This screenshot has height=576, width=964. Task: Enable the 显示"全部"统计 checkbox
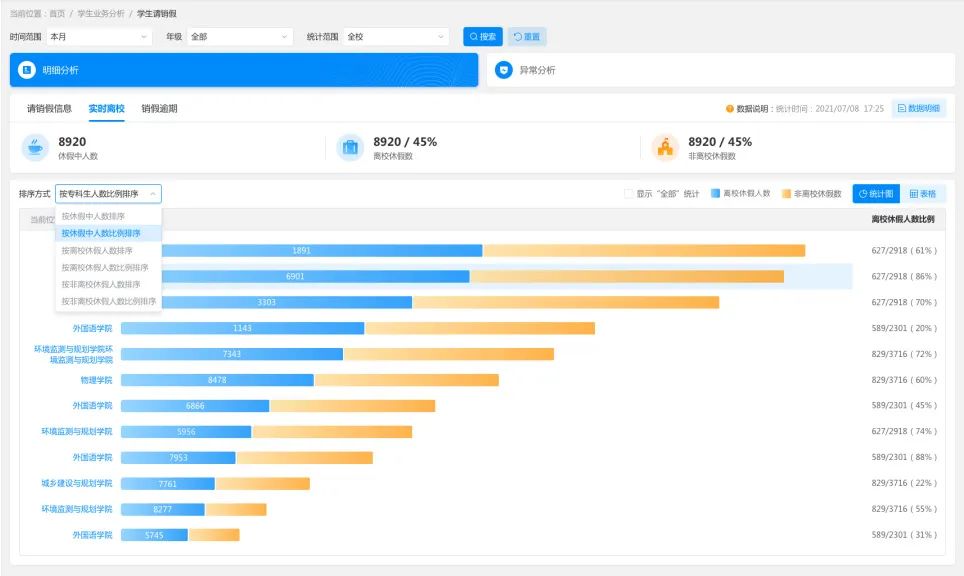pos(629,194)
